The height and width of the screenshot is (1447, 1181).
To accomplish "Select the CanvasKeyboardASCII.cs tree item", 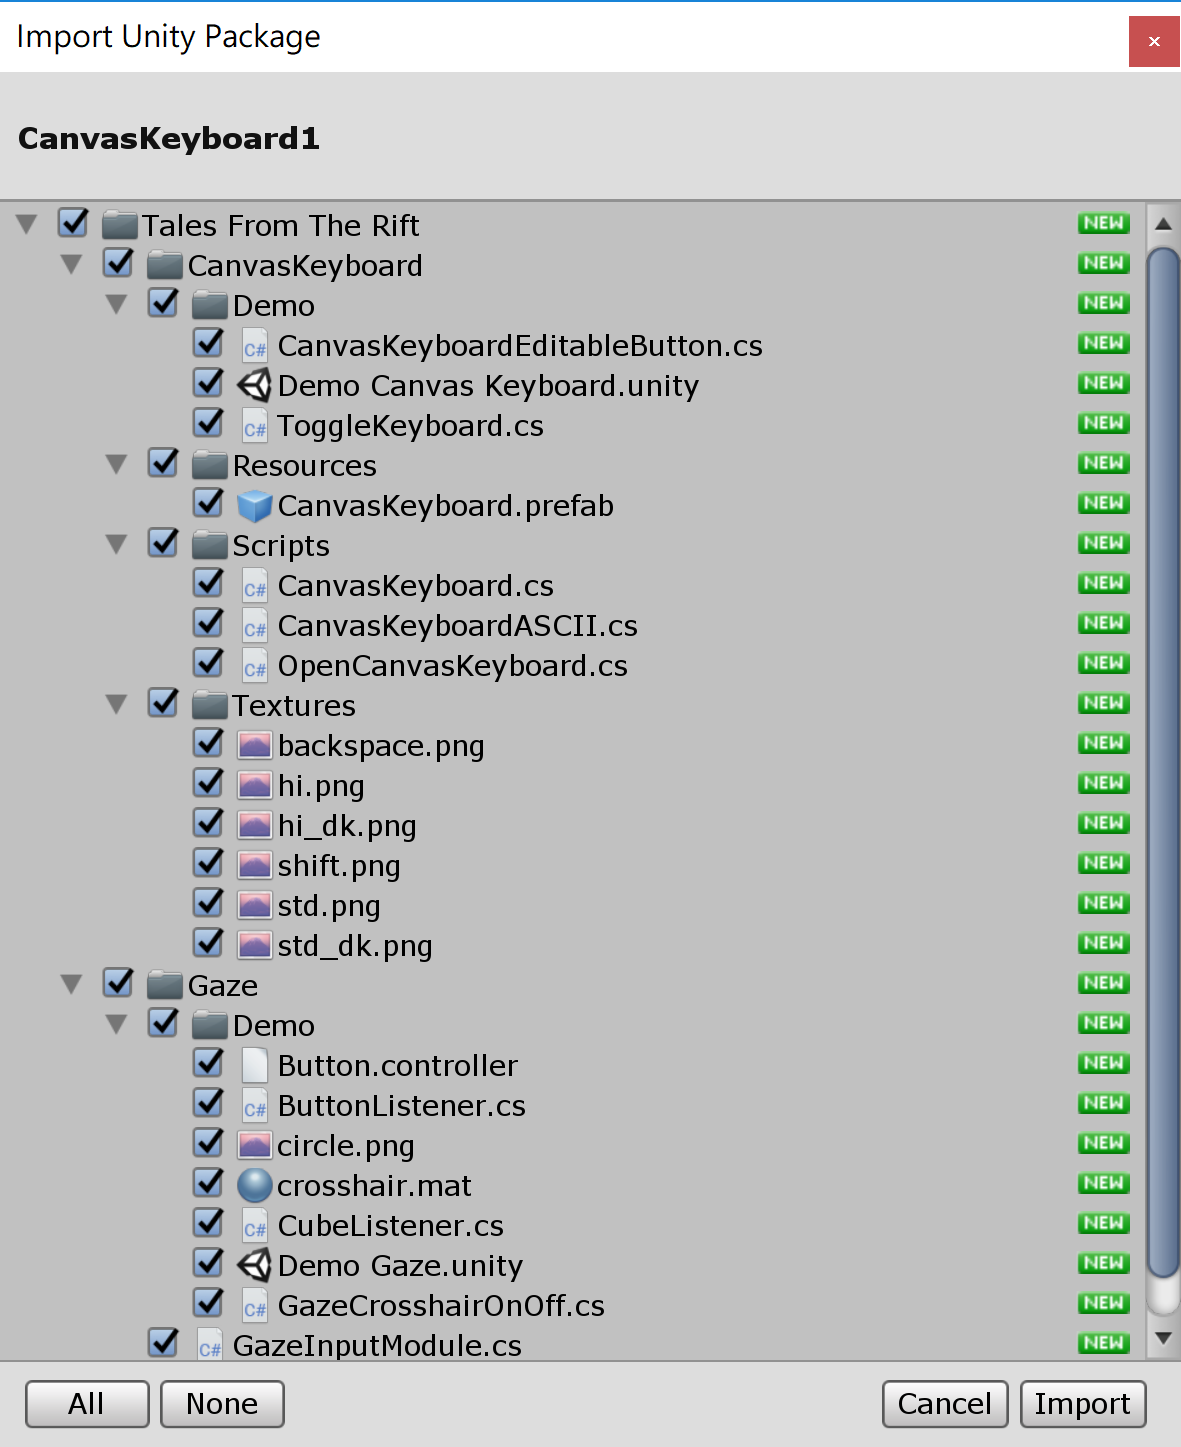I will click(x=457, y=625).
